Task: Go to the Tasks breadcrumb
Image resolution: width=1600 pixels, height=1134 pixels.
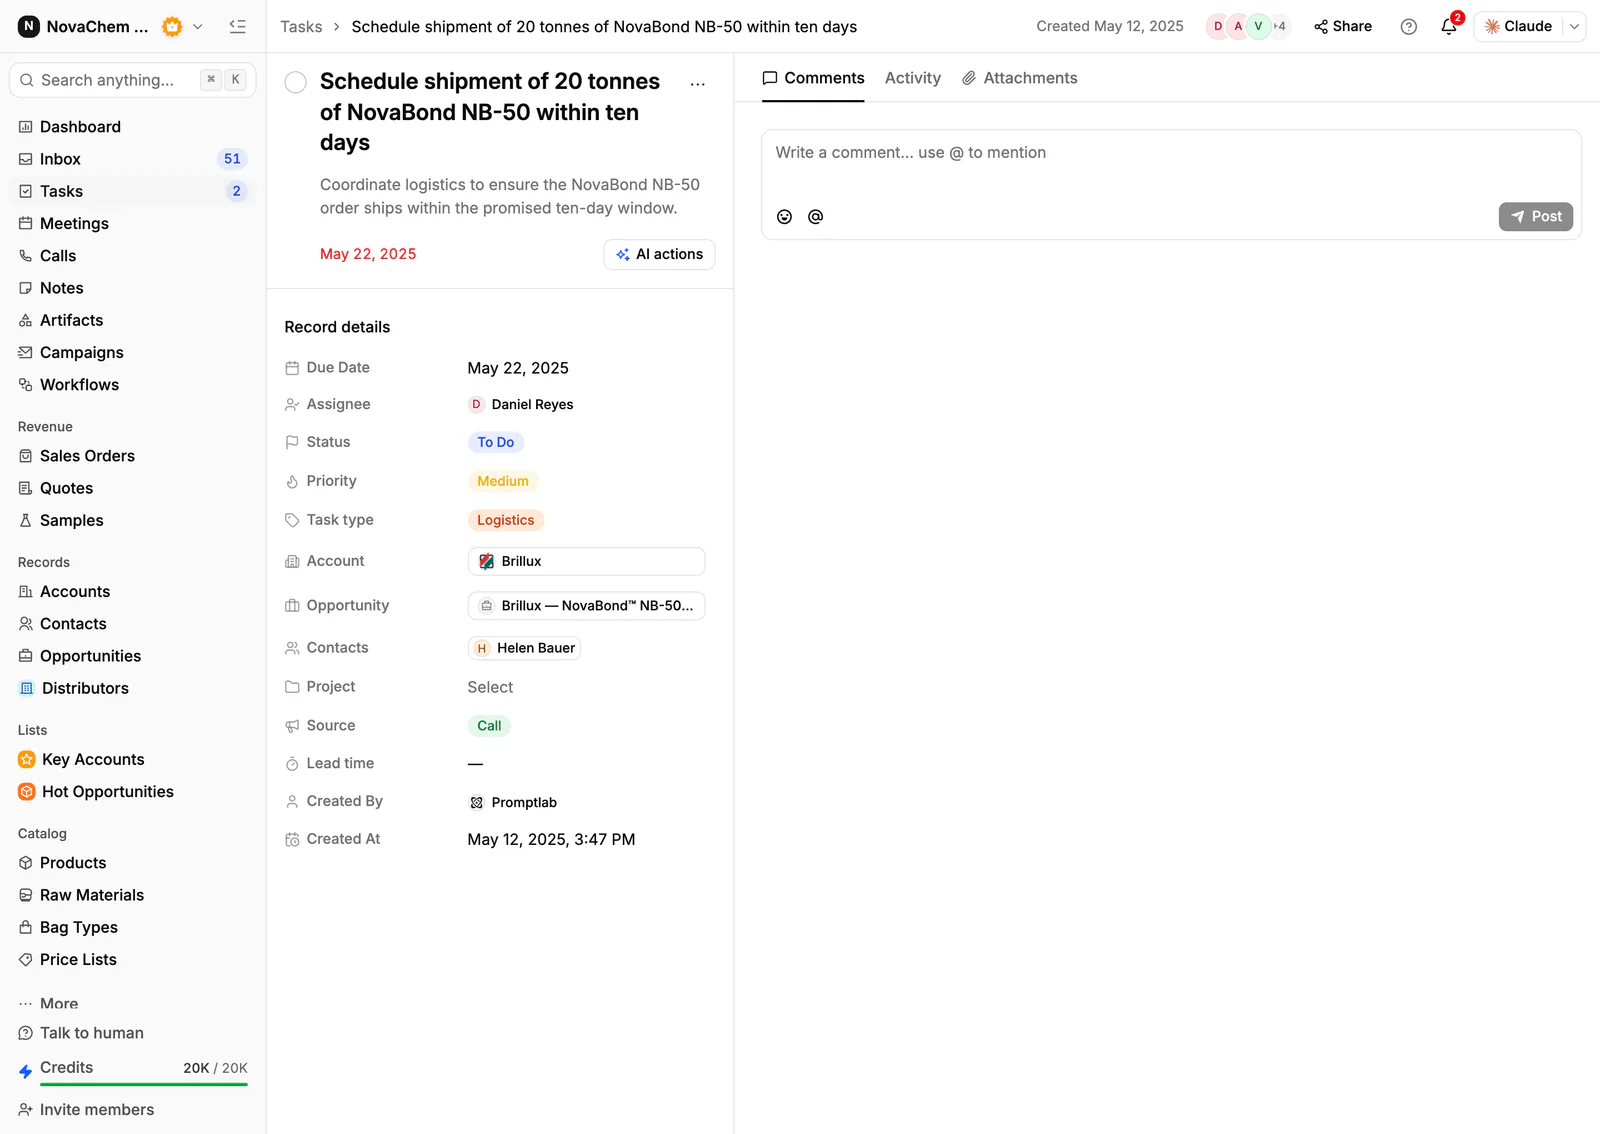Action: 301,27
